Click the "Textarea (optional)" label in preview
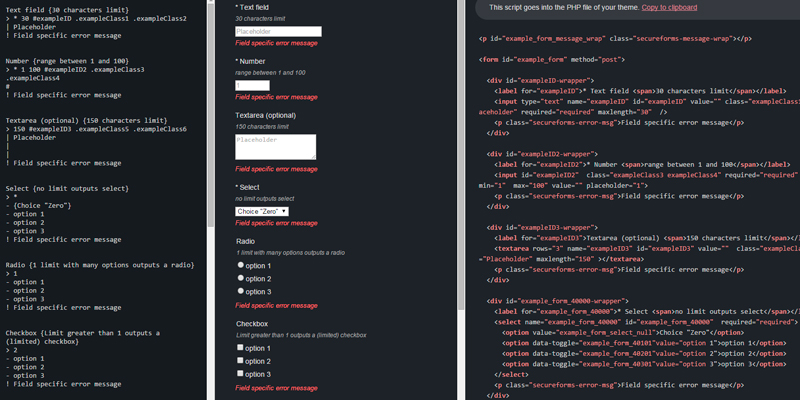This screenshot has height=400, width=800. point(274,116)
